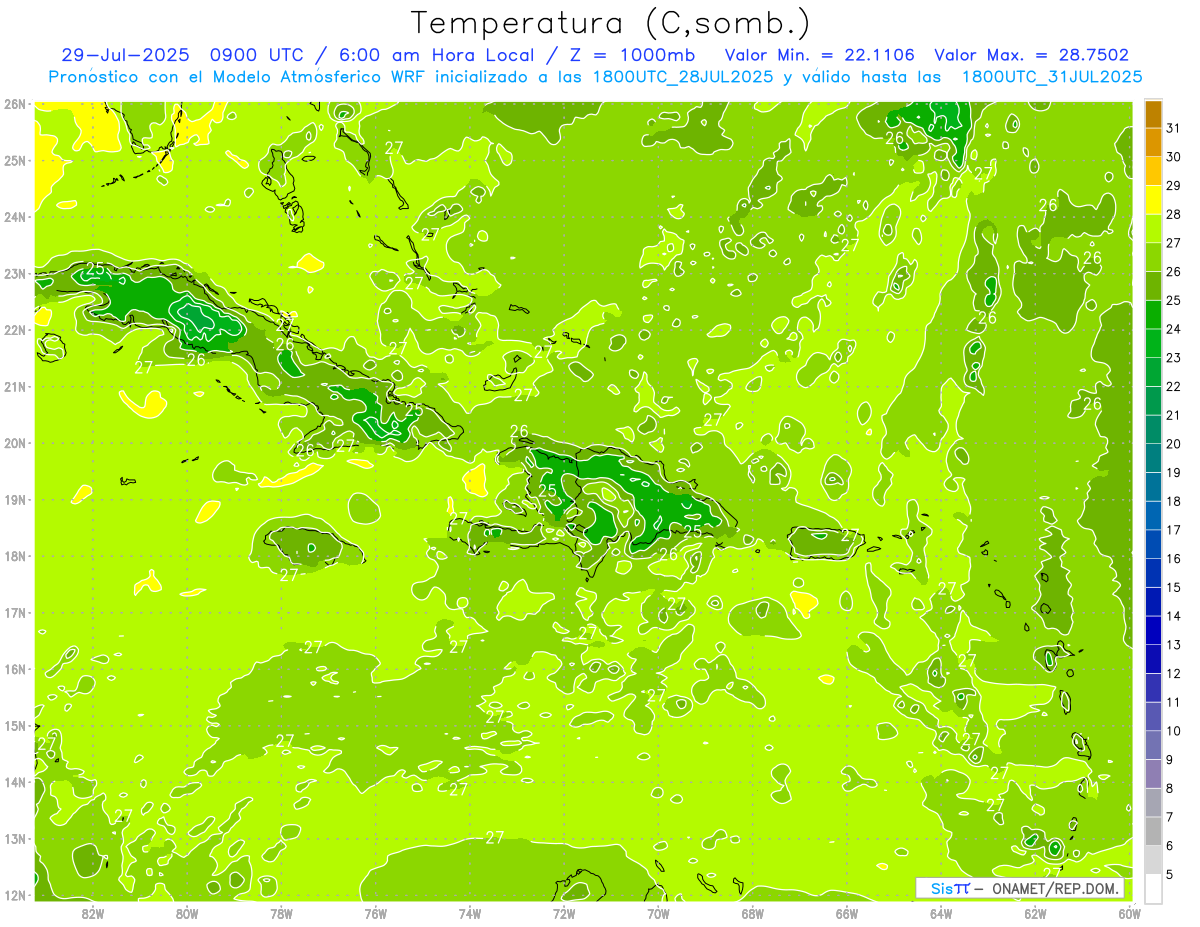The height and width of the screenshot is (927, 1200).
Task: Click the '72W' longitude axis label
Action: point(564,913)
